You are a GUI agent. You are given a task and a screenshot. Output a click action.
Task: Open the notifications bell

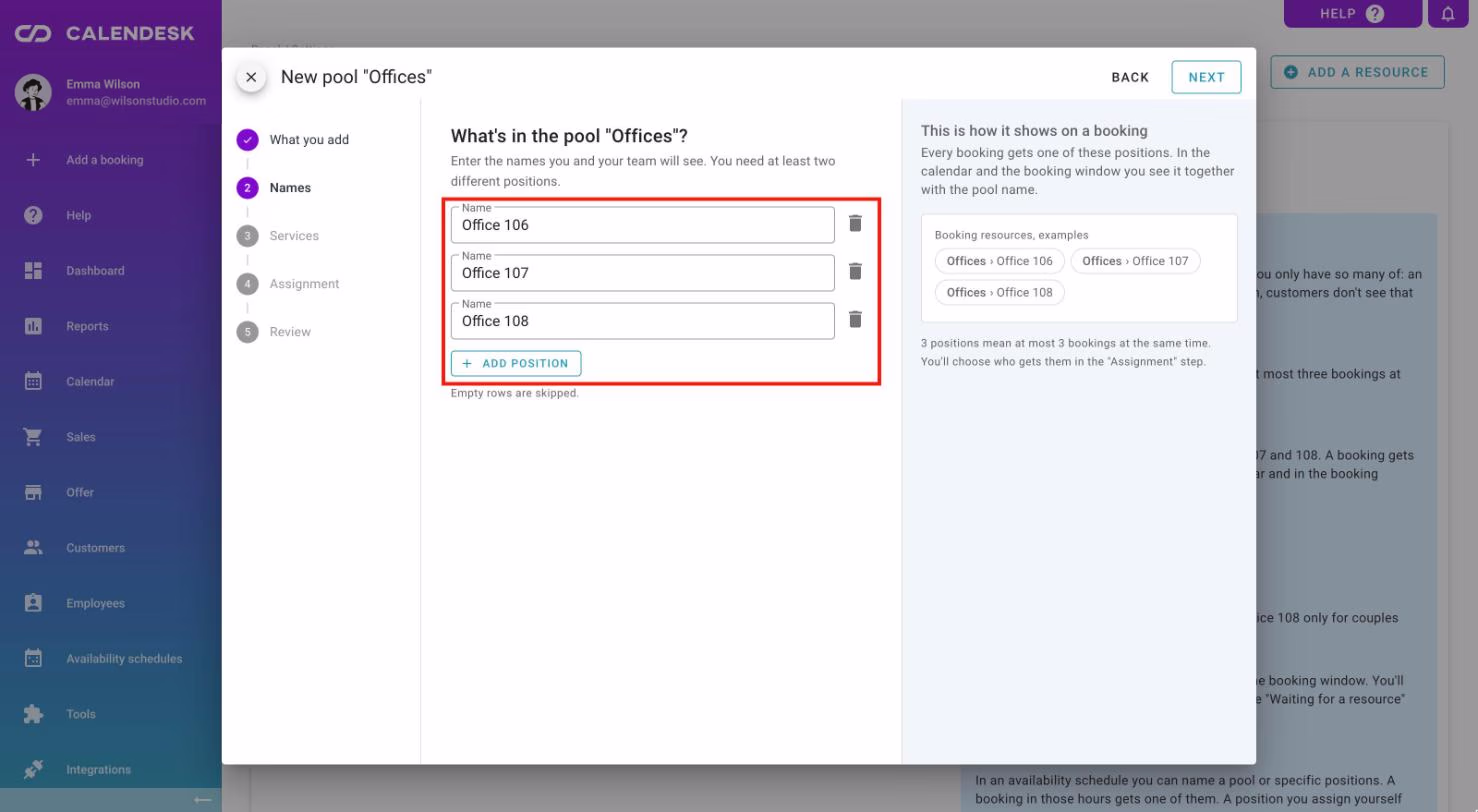[x=1448, y=14]
